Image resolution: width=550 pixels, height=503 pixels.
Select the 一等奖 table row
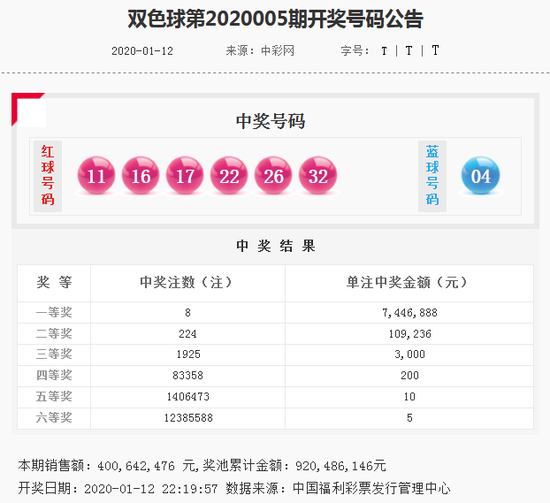pyautogui.click(x=275, y=312)
